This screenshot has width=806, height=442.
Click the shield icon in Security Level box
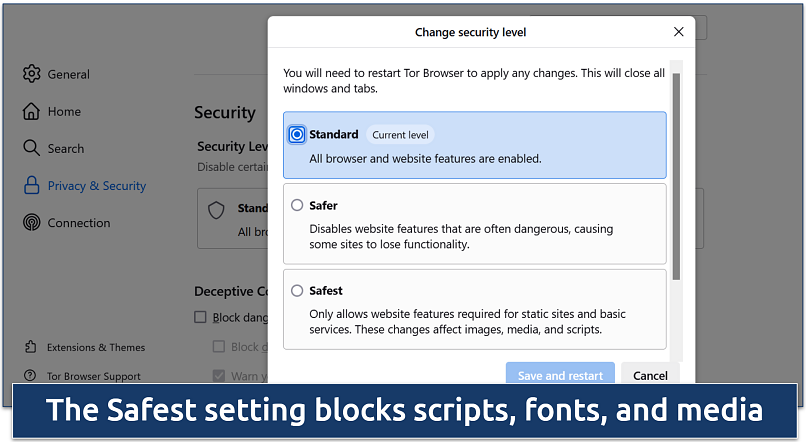tap(216, 210)
